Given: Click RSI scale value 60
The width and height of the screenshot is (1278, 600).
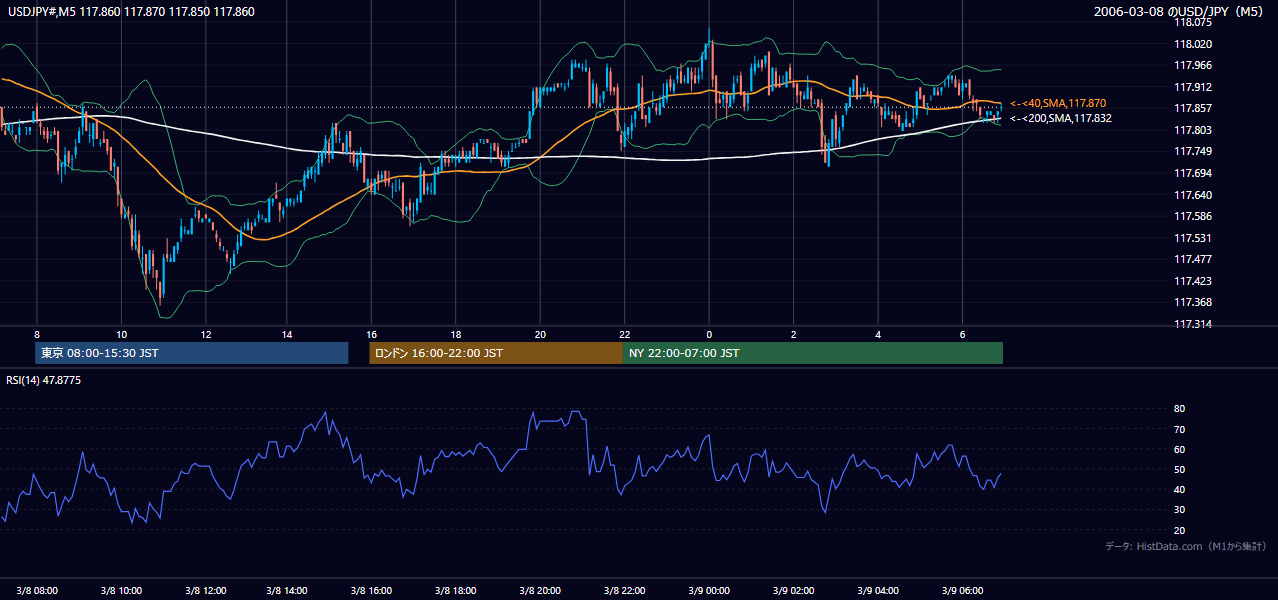Looking at the screenshot, I should [x=1179, y=449].
